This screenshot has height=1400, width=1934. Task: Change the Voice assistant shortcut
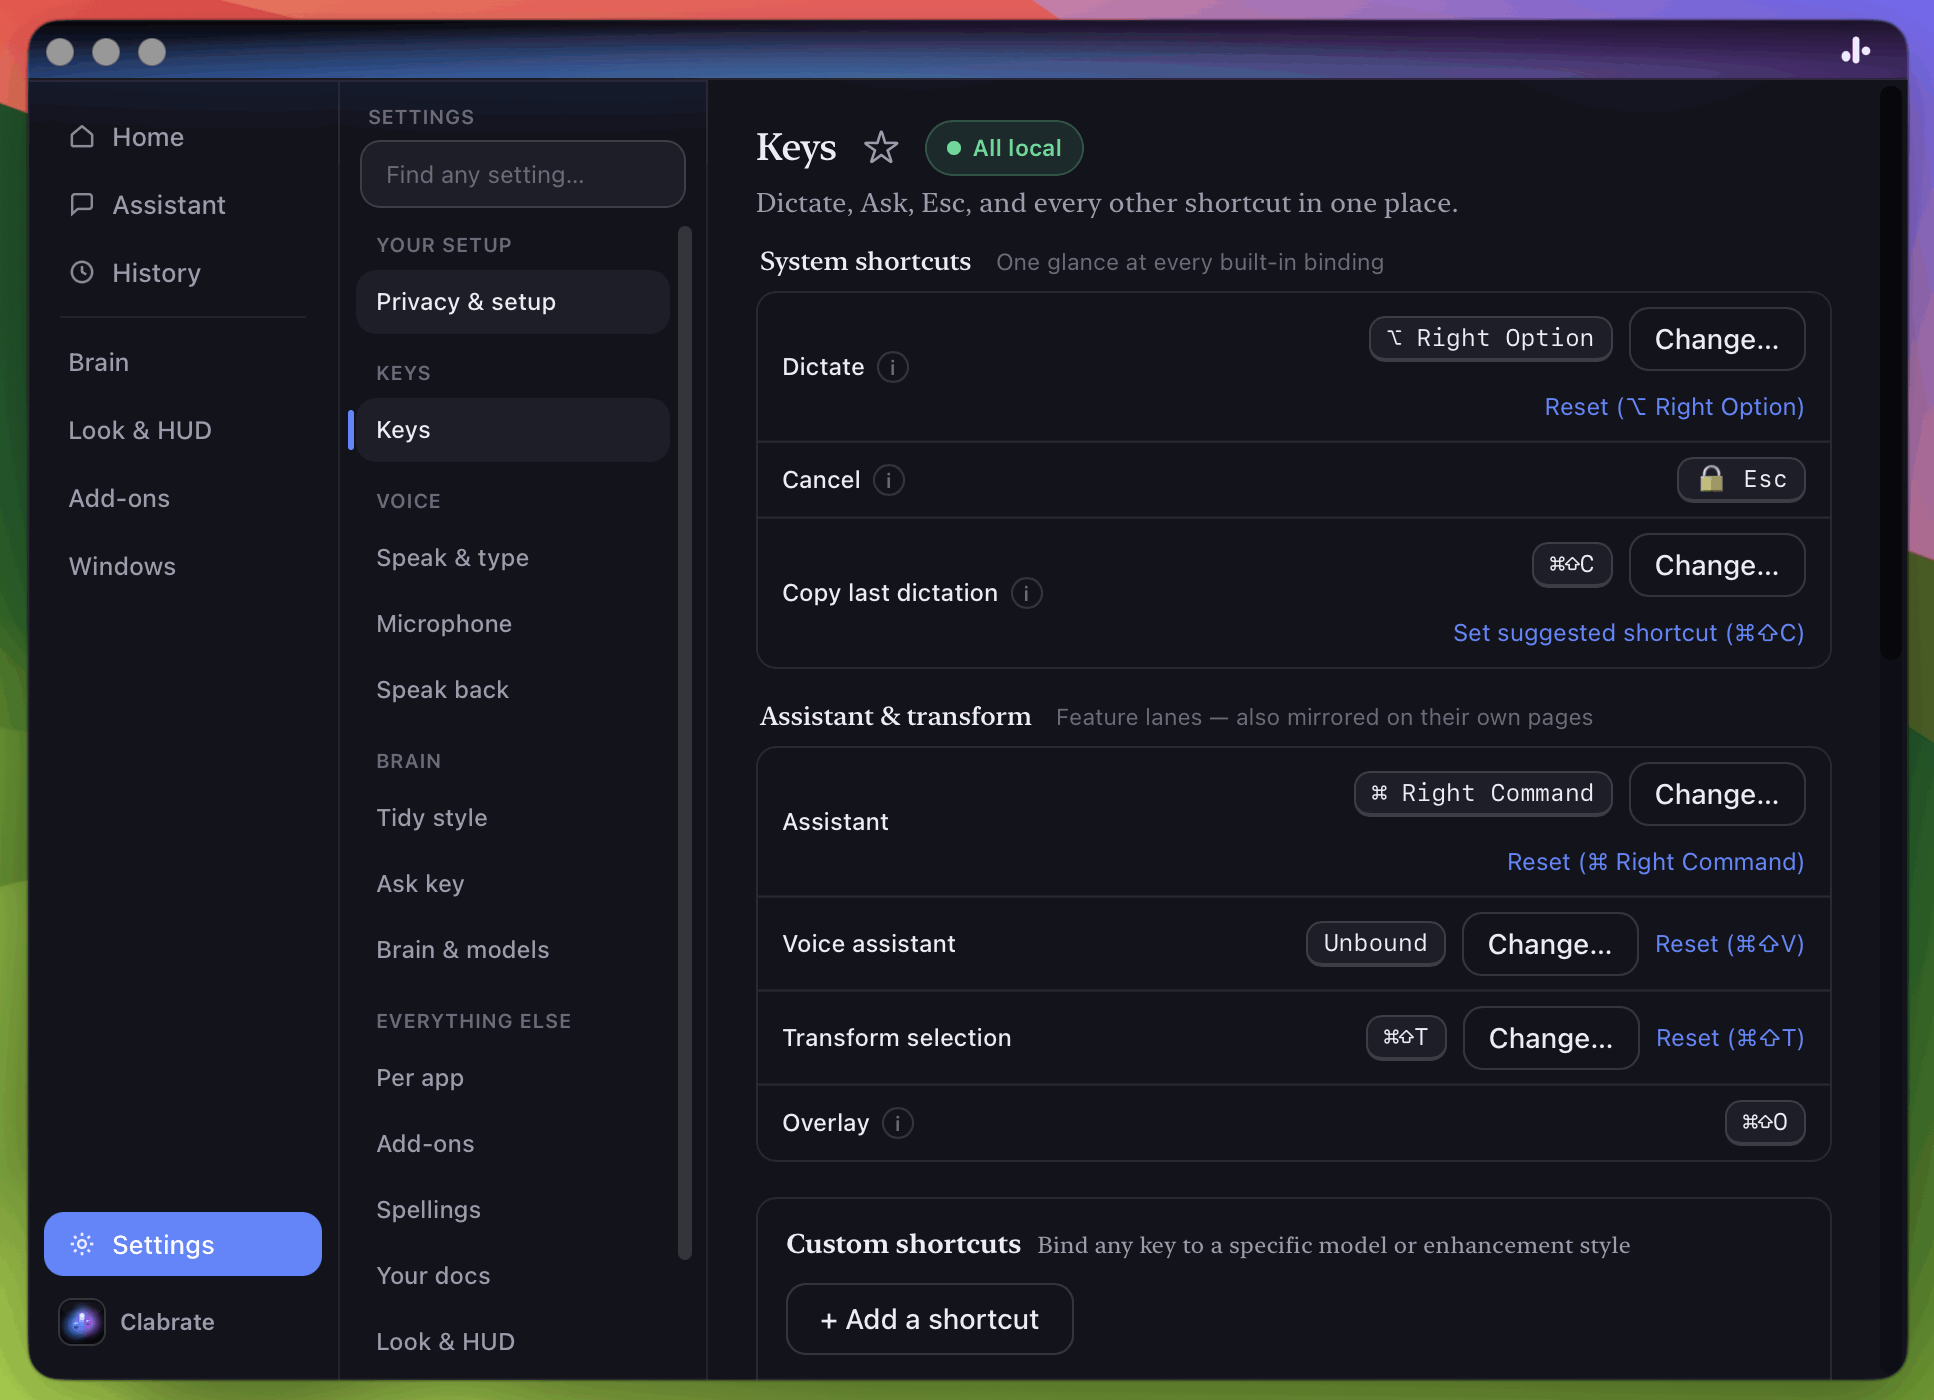(1550, 944)
